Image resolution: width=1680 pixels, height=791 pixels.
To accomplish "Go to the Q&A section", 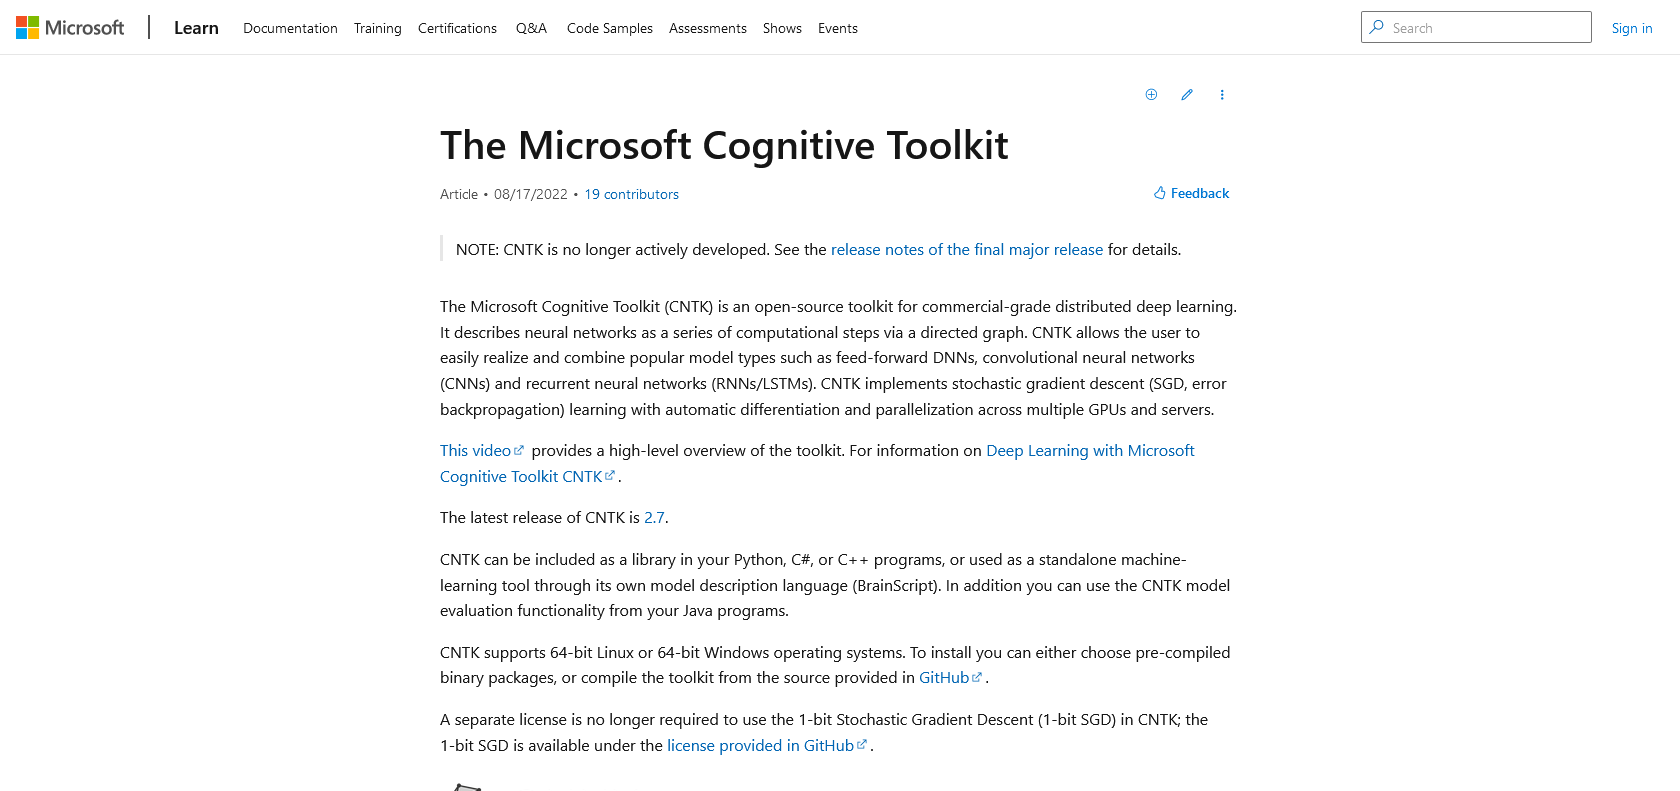I will pos(531,28).
